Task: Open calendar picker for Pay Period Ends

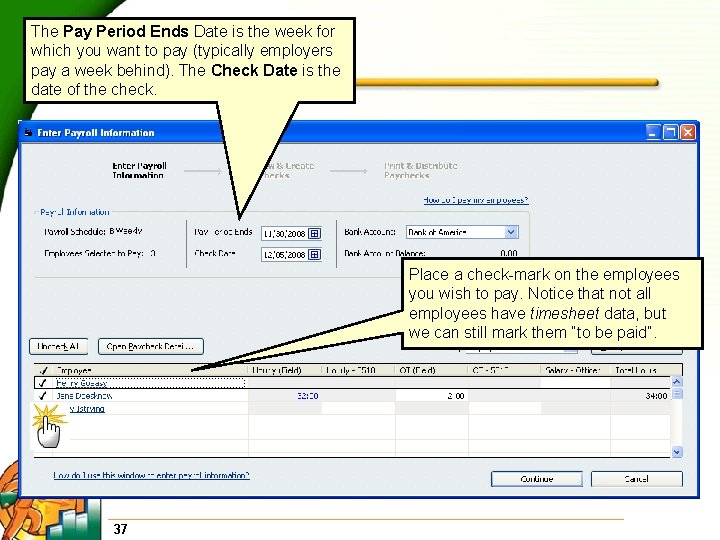Action: (315, 233)
